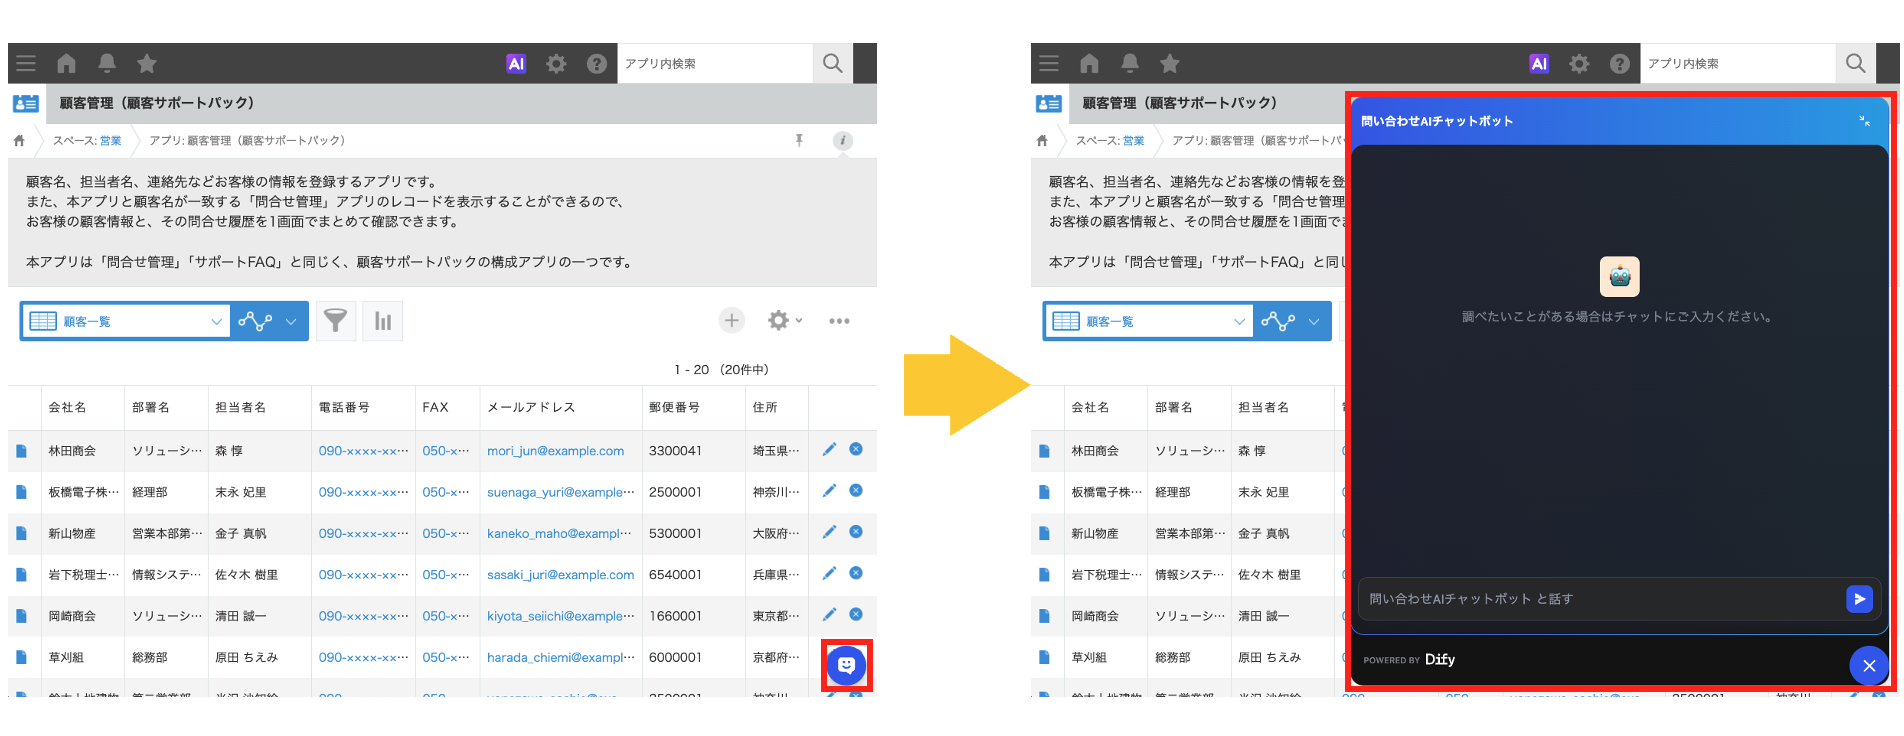Open notifications bell in the left screenshot
This screenshot has height=736, width=1904.
pos(107,63)
